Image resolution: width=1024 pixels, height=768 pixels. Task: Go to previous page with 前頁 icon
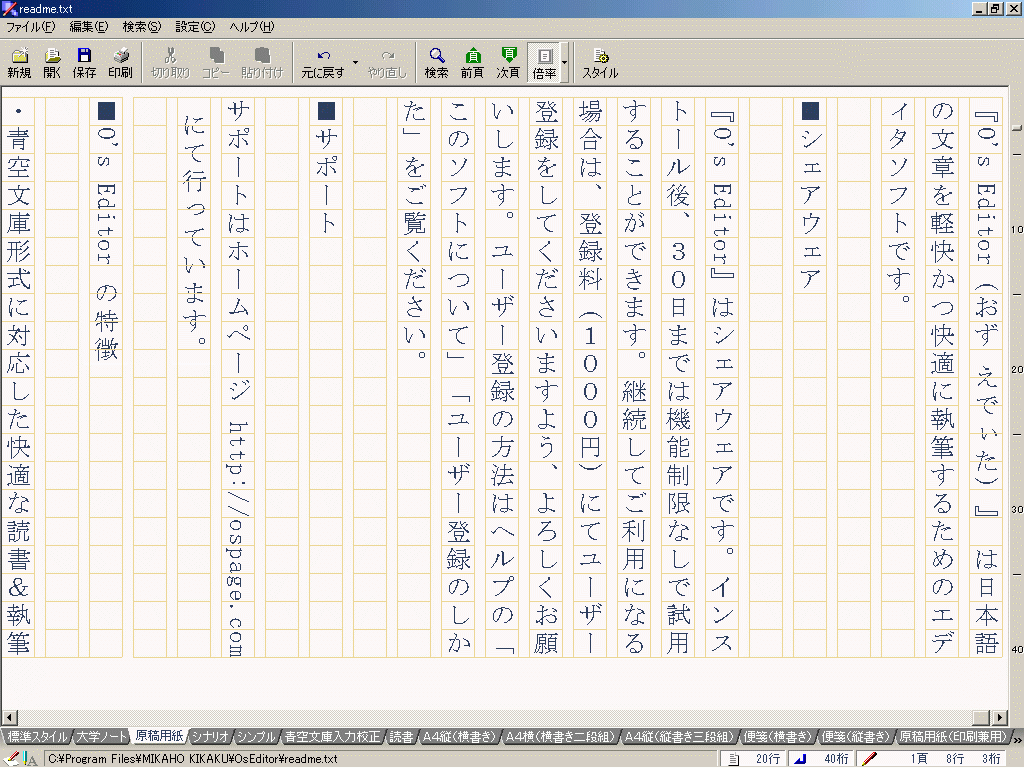[472, 62]
